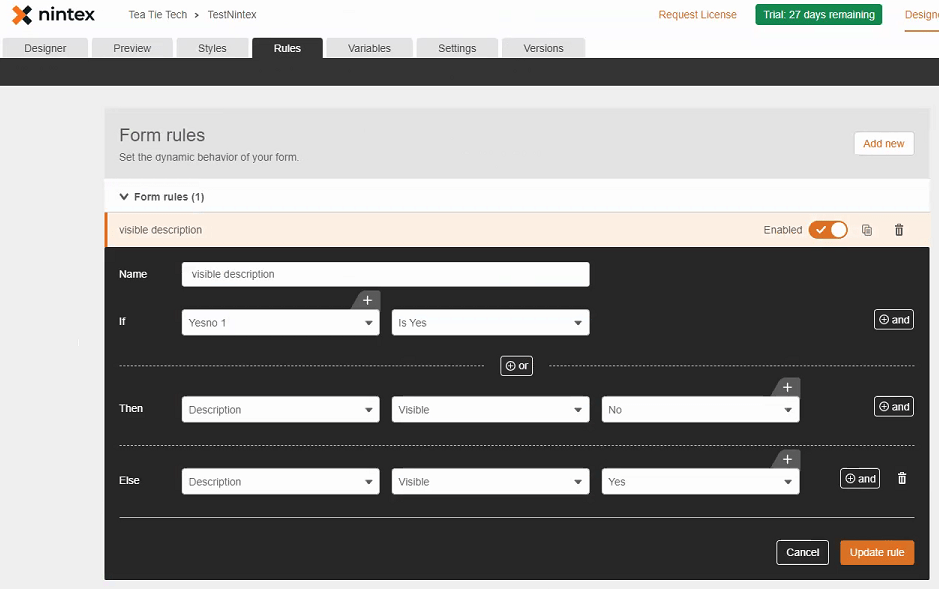Duplicate the visible description rule
Screen dimensions: 939x589
[x=867, y=230]
